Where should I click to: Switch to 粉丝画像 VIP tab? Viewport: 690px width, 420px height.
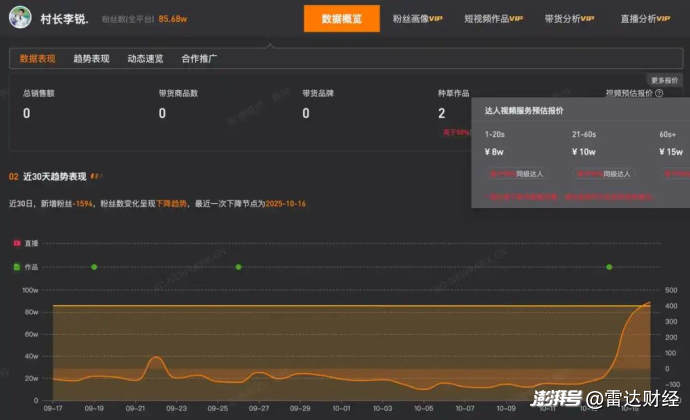[x=417, y=18]
